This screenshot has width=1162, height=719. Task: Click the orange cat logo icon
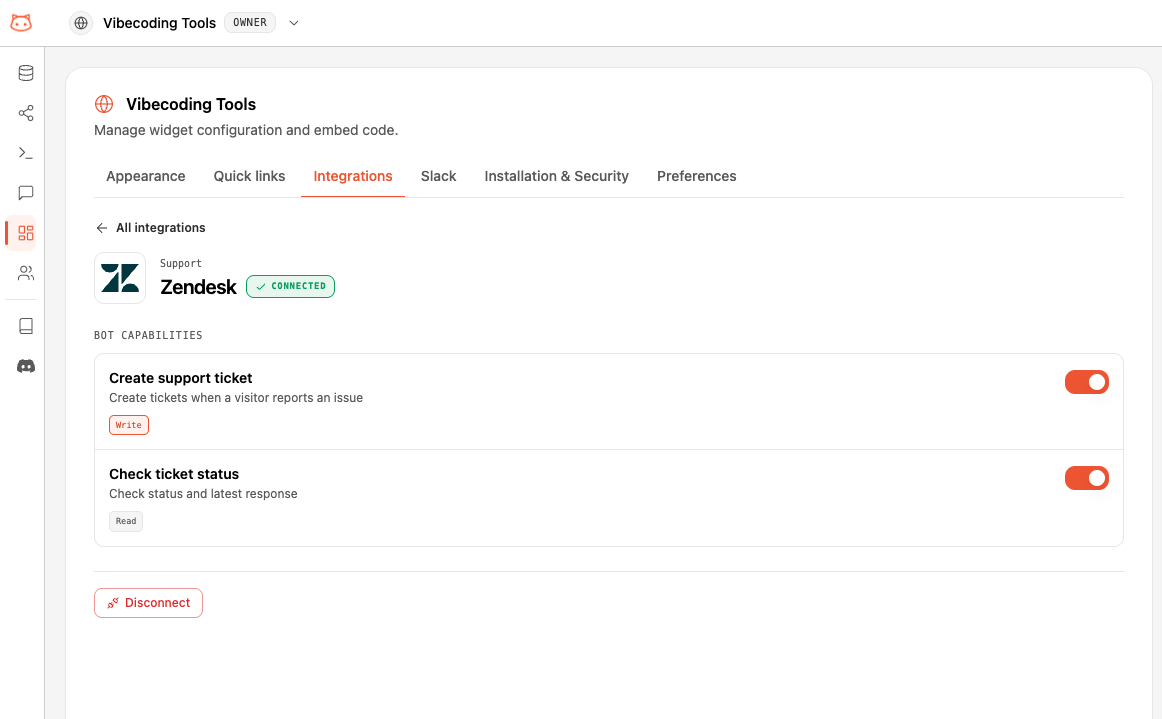21,23
